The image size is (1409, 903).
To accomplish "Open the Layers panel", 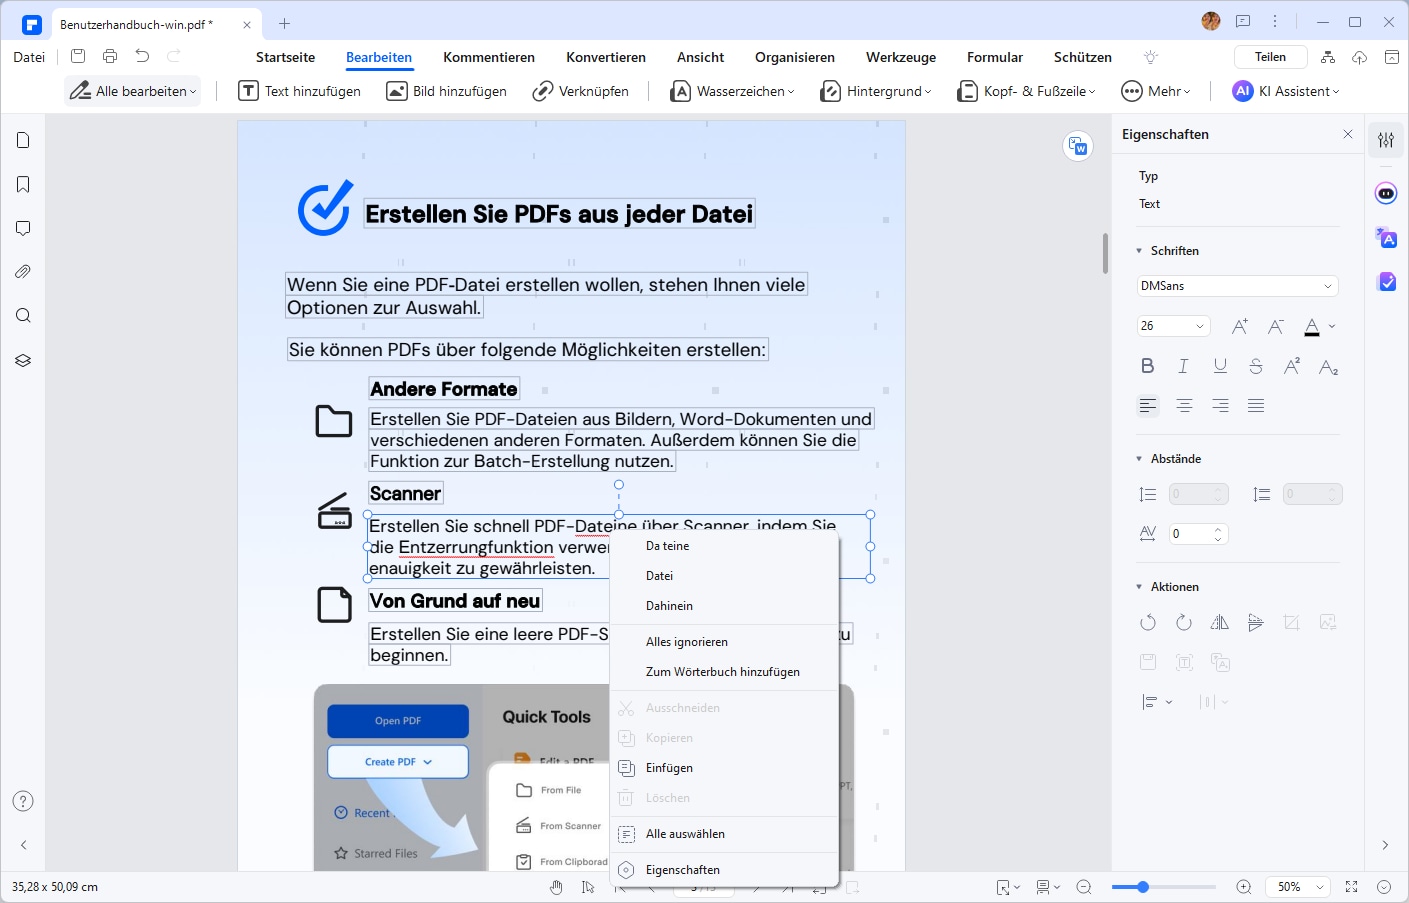I will [x=23, y=360].
